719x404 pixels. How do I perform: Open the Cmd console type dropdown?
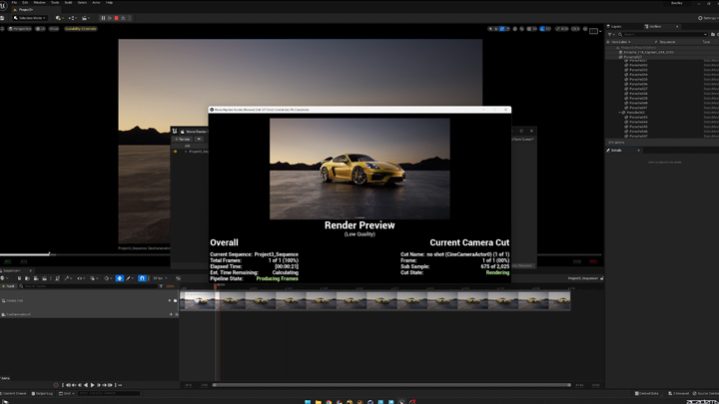tap(67, 393)
